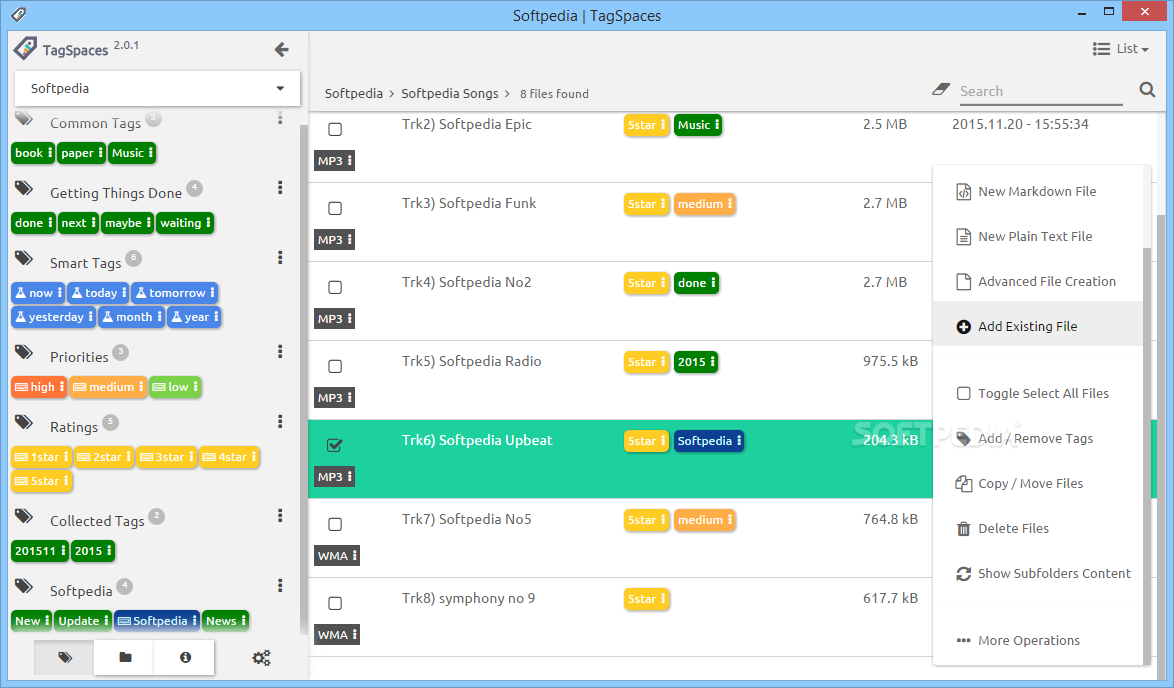Click the 201511 collected tag
The height and width of the screenshot is (688, 1174).
[40, 551]
